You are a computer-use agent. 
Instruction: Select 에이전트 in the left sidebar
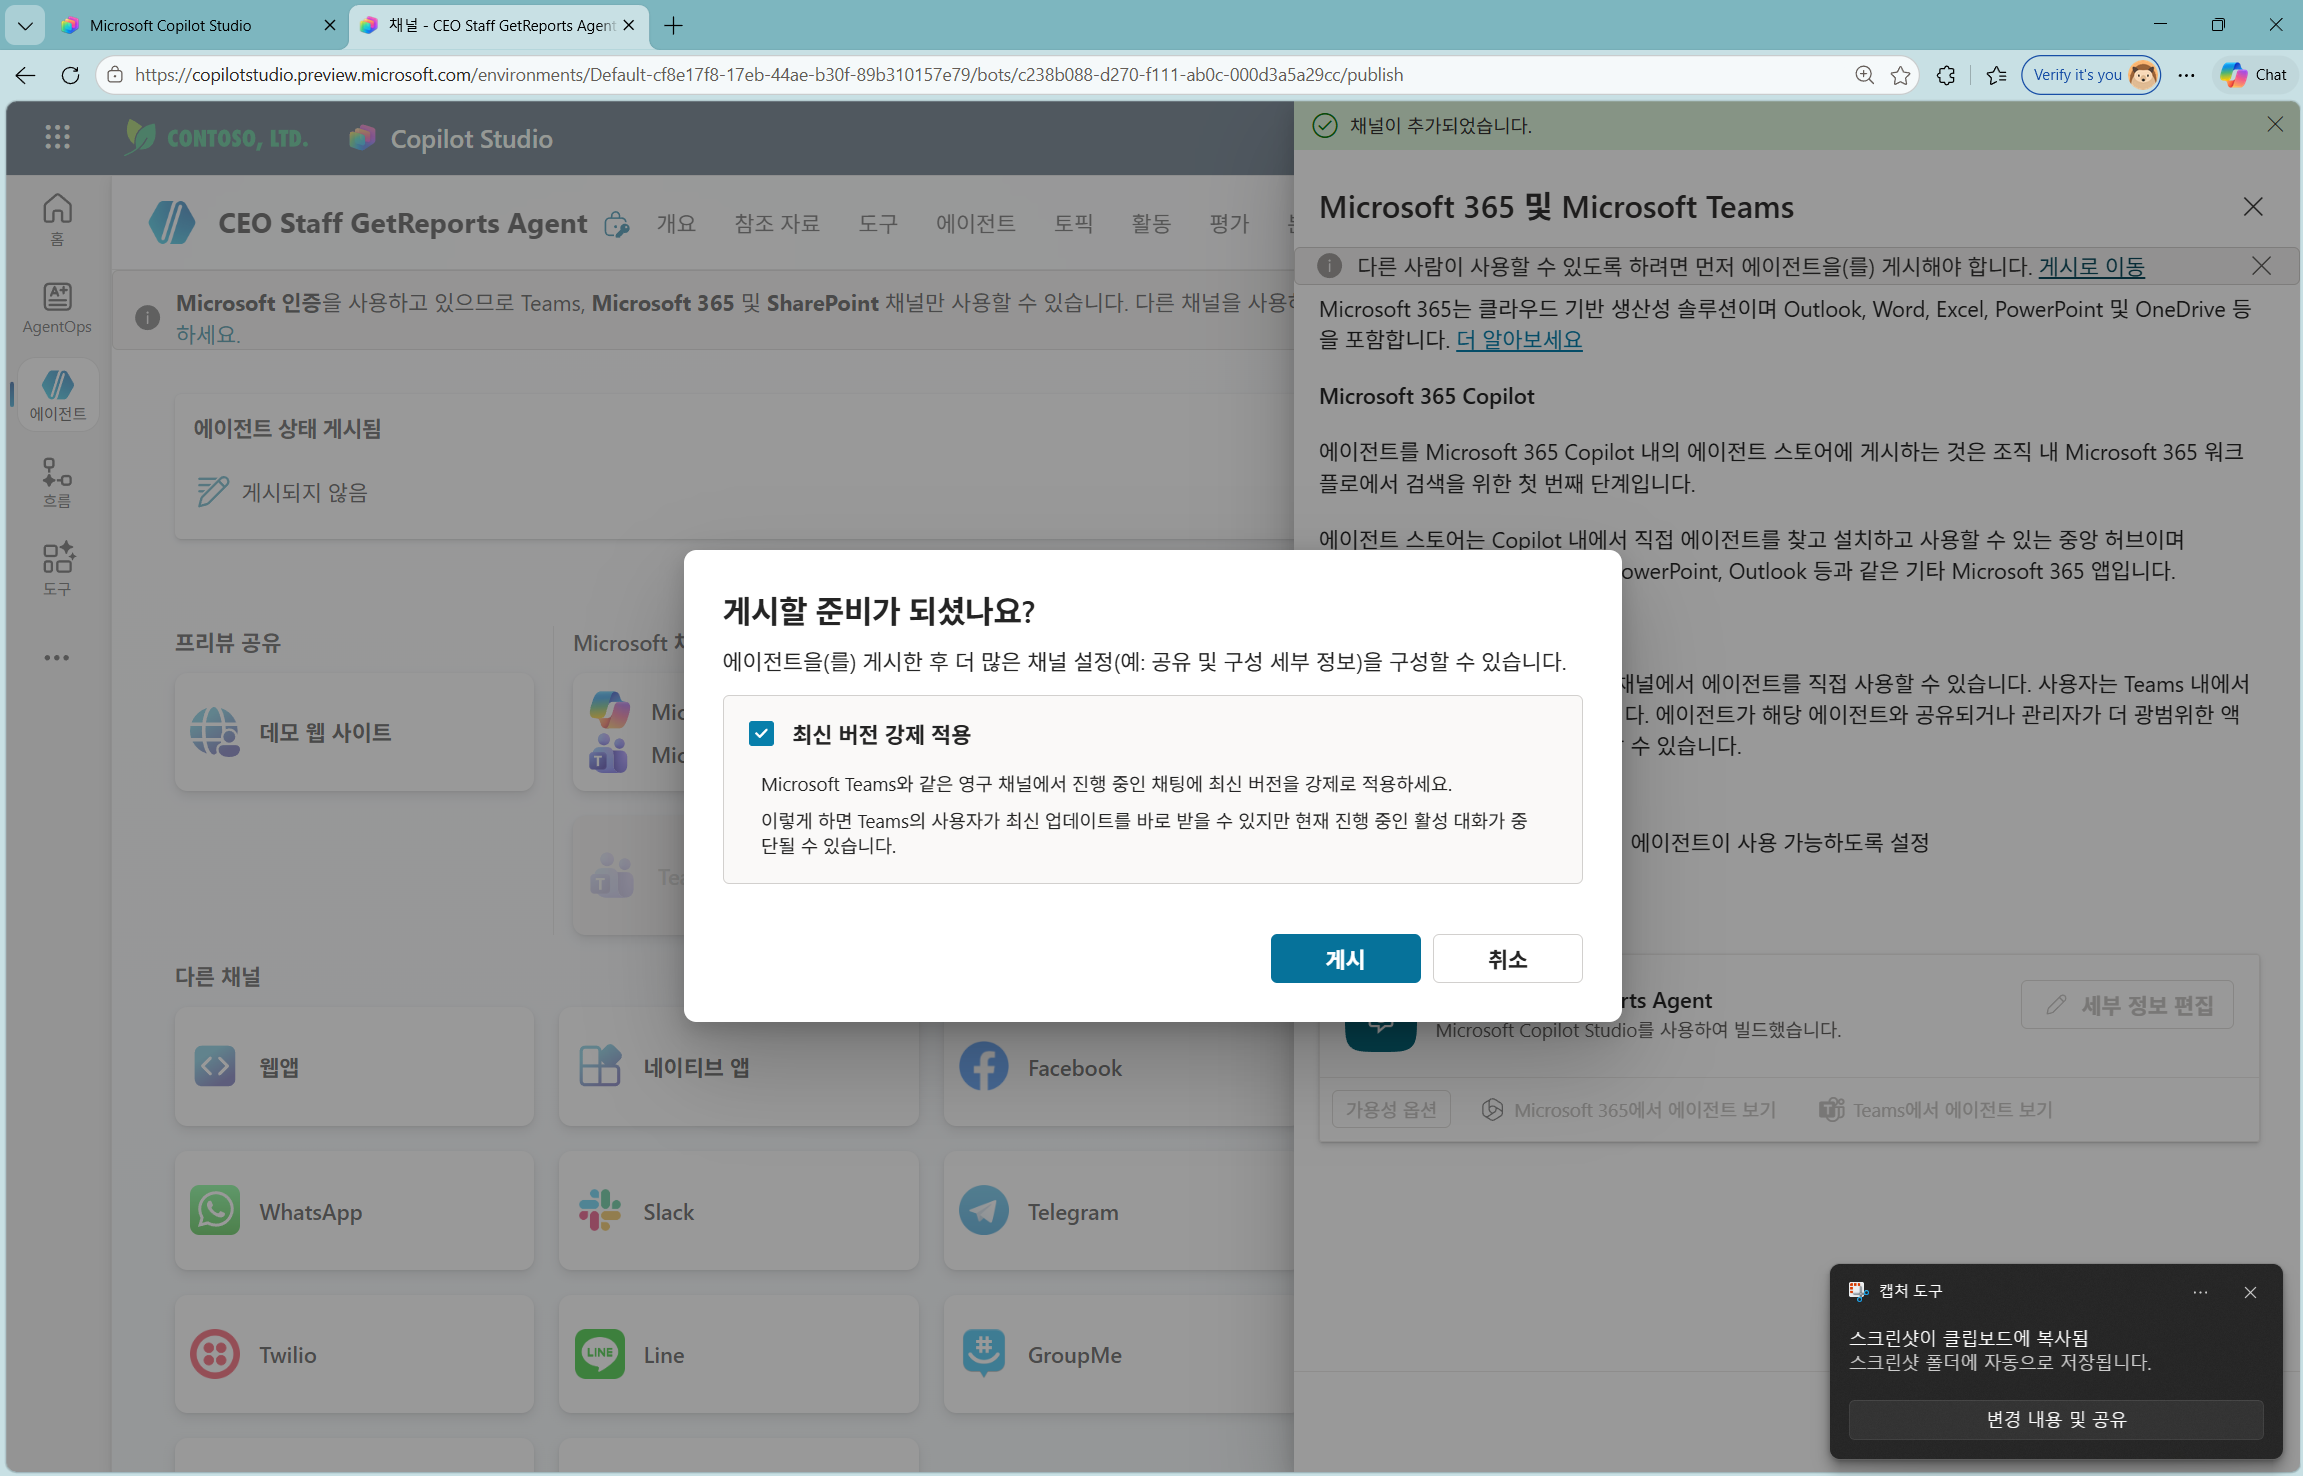pyautogui.click(x=57, y=396)
